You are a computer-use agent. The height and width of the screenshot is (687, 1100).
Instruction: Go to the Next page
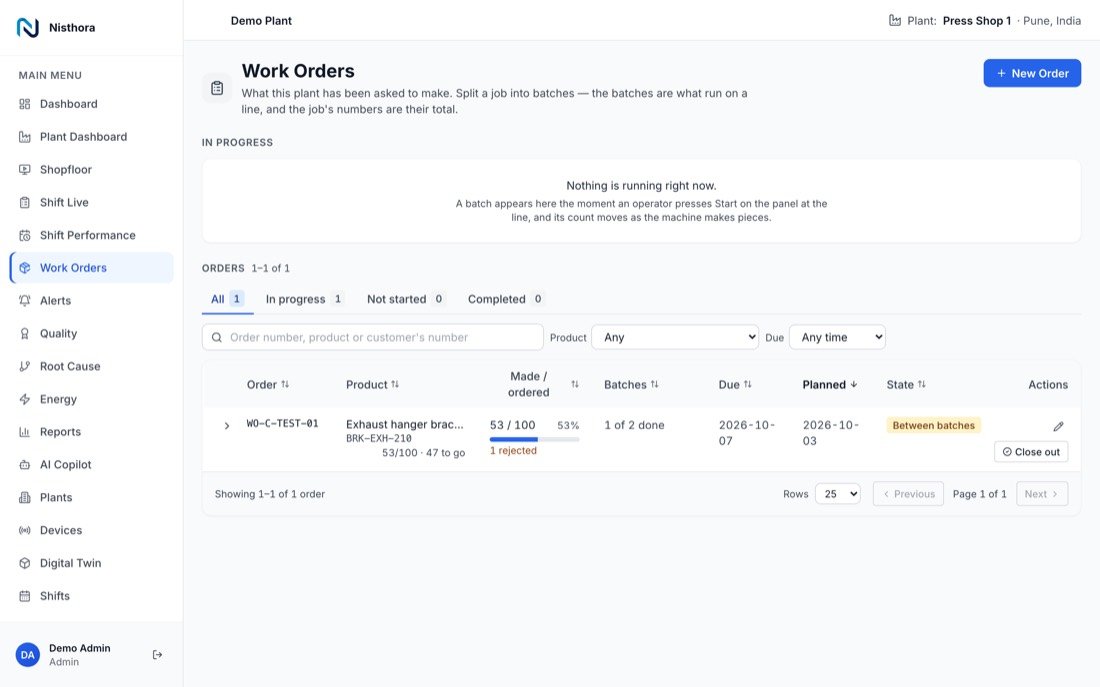pyautogui.click(x=1042, y=494)
